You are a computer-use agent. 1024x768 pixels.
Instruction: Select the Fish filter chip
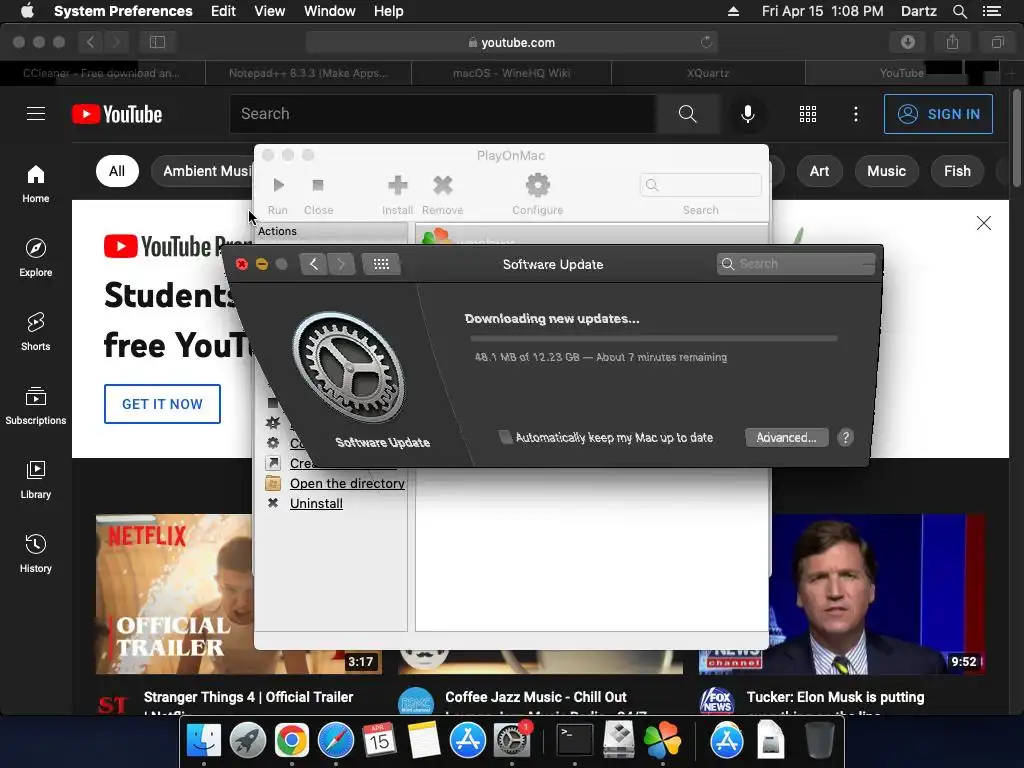pos(957,171)
